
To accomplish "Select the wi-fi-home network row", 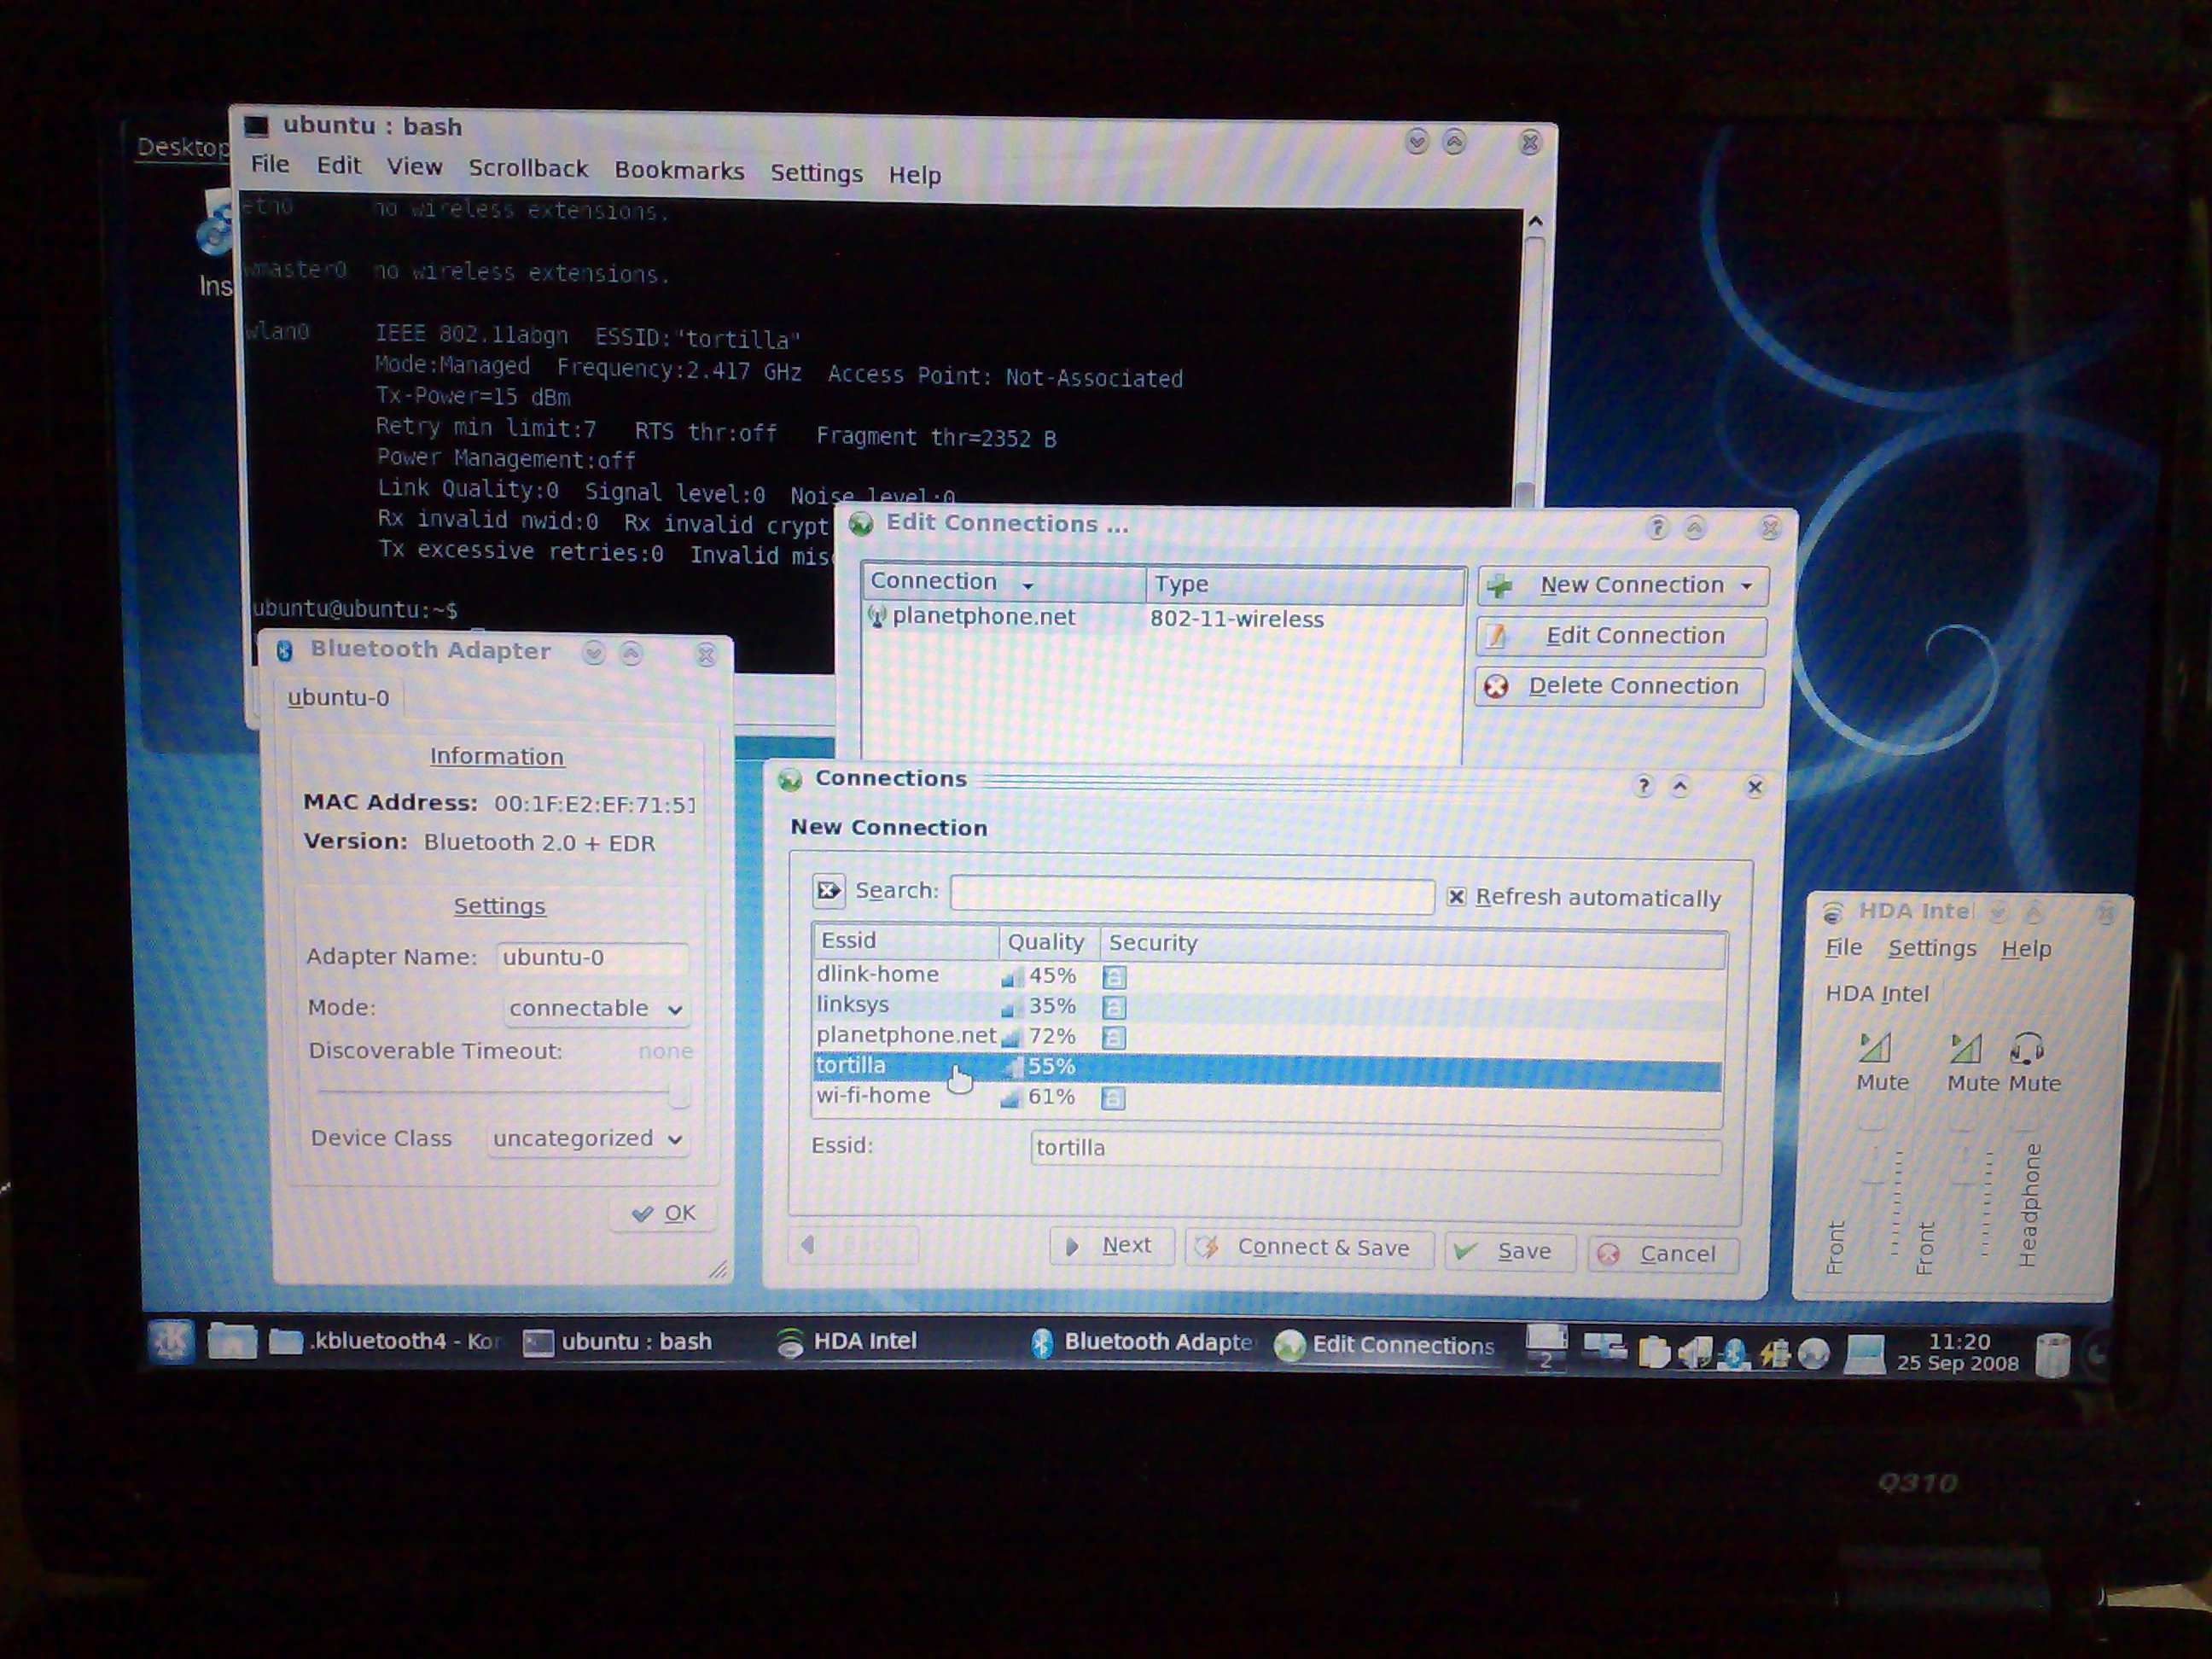I will pos(1267,1097).
